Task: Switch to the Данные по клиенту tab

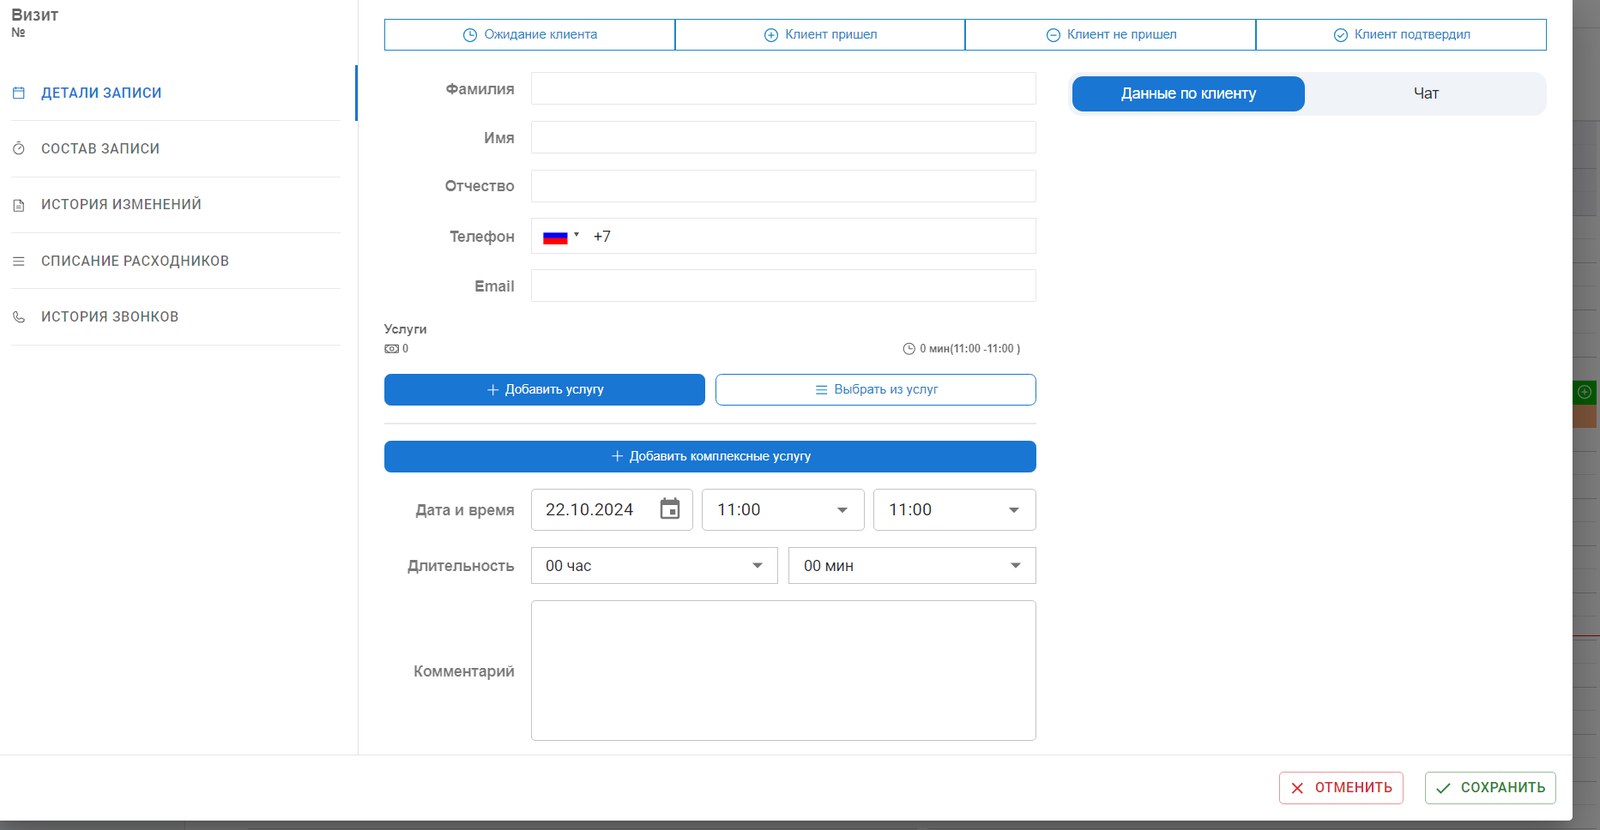Action: pyautogui.click(x=1188, y=94)
